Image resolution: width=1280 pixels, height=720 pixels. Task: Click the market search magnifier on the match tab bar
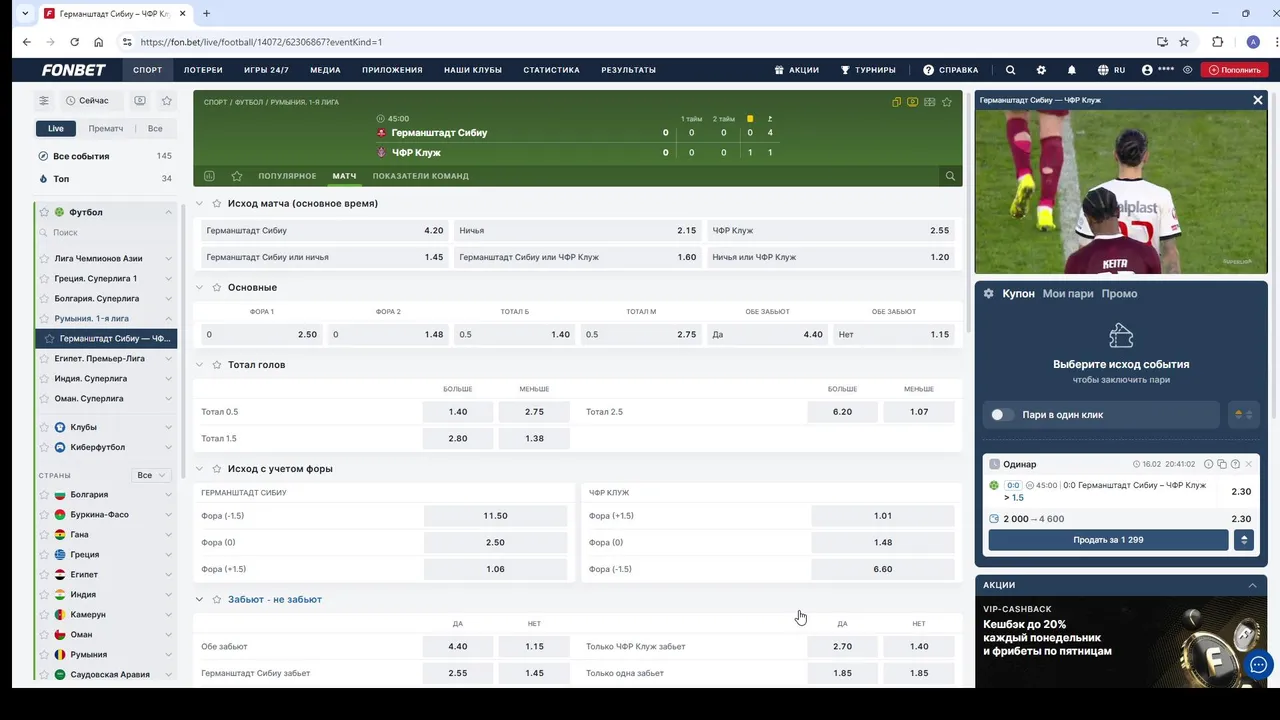(x=950, y=176)
